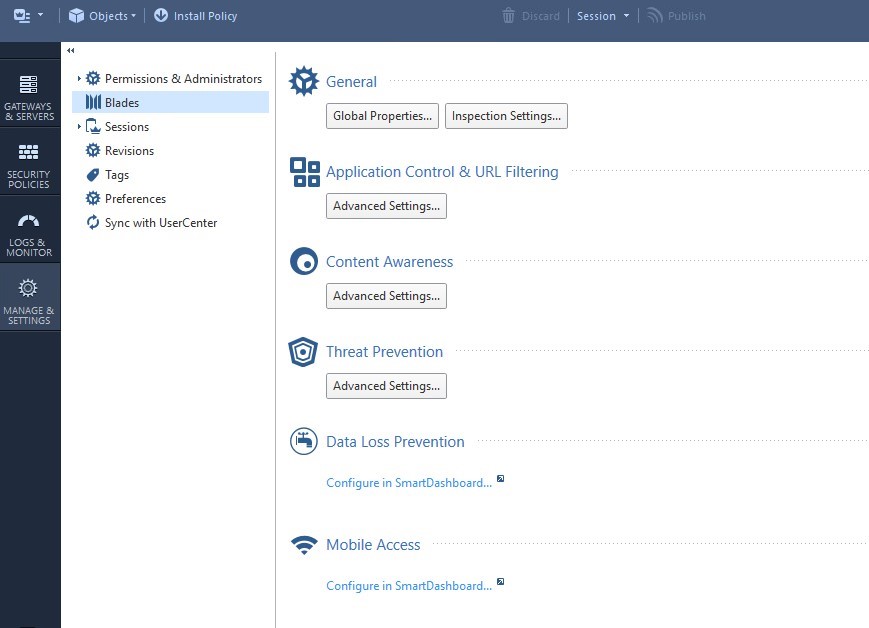
Task: Open Threat Prevention Advanced Settings
Action: tap(386, 386)
